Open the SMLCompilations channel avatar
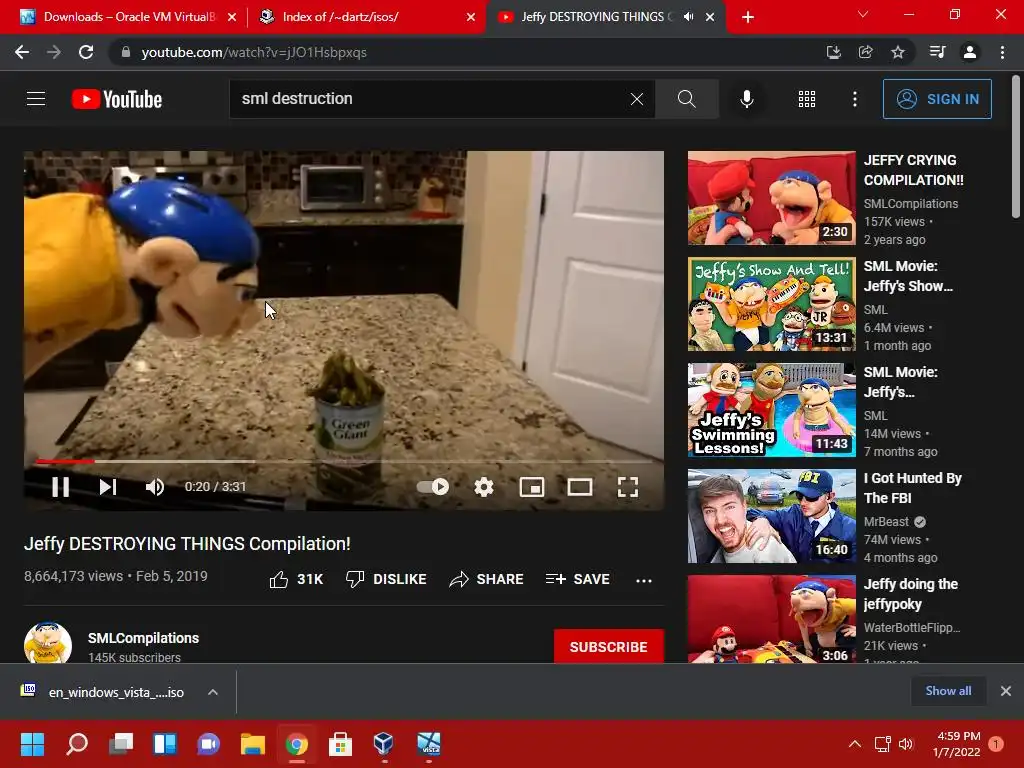The image size is (1024, 768). 48,643
